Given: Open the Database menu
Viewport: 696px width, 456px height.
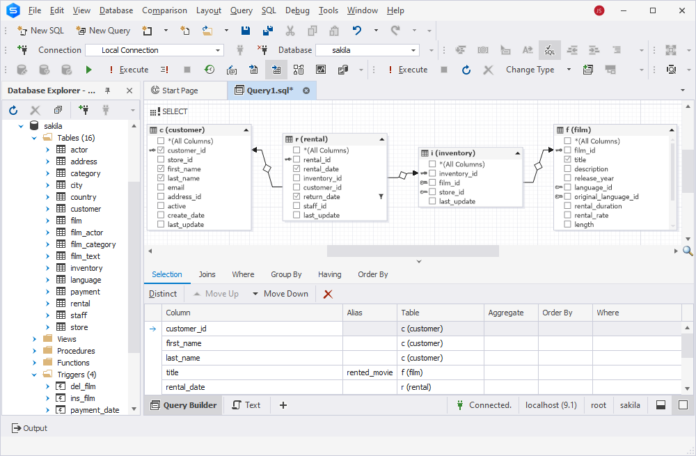Looking at the screenshot, I should pos(115,10).
